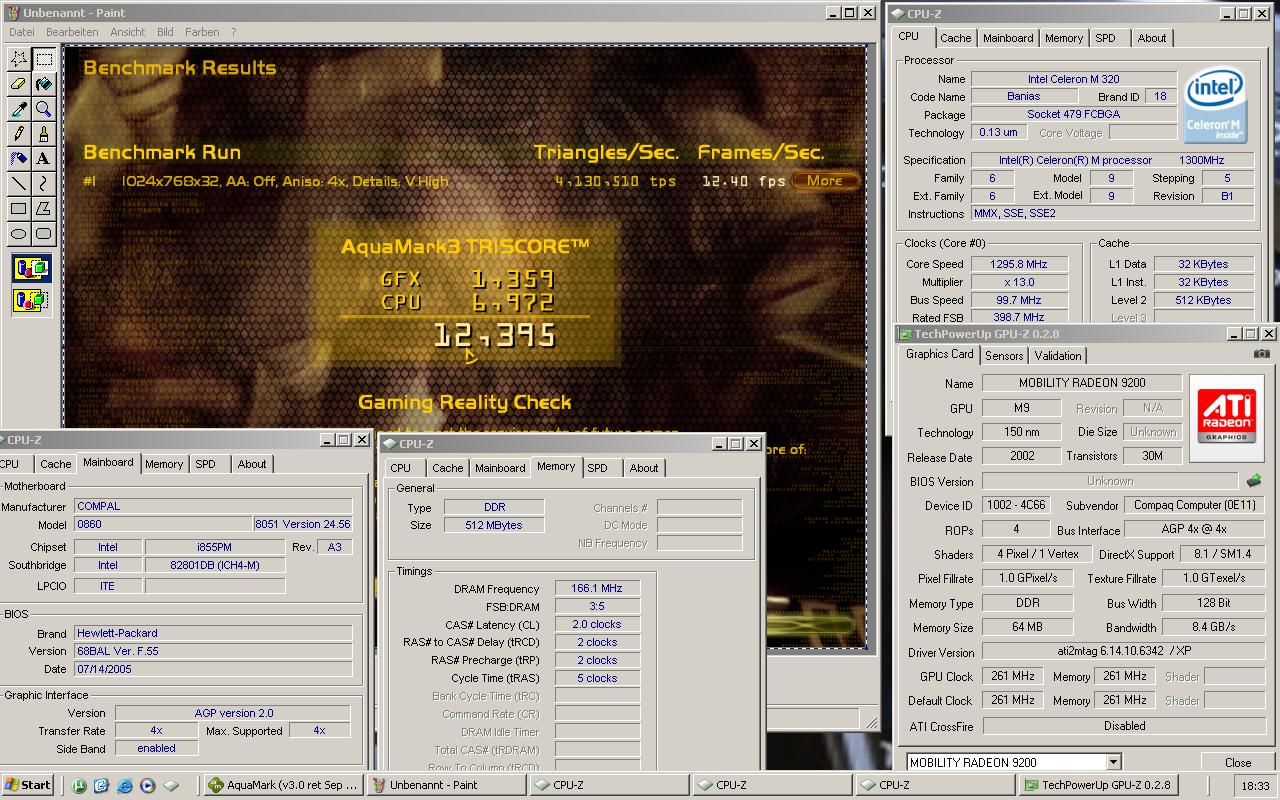
Task: Pick the Fill With Color bucket tool
Action: [44, 84]
